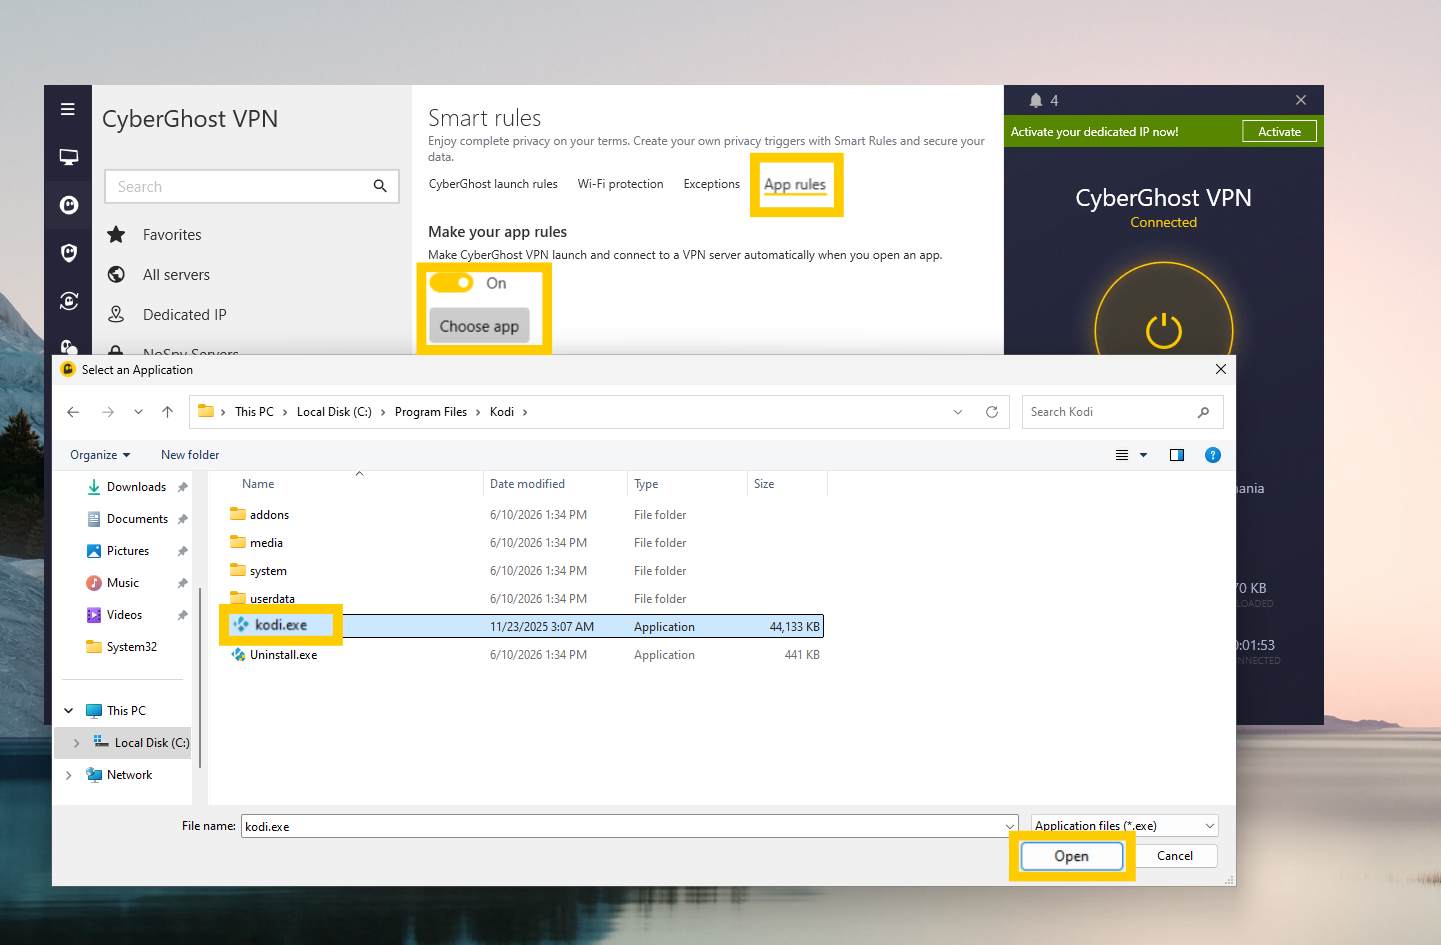
Task: Go forward in file dialog
Action: pos(108,412)
